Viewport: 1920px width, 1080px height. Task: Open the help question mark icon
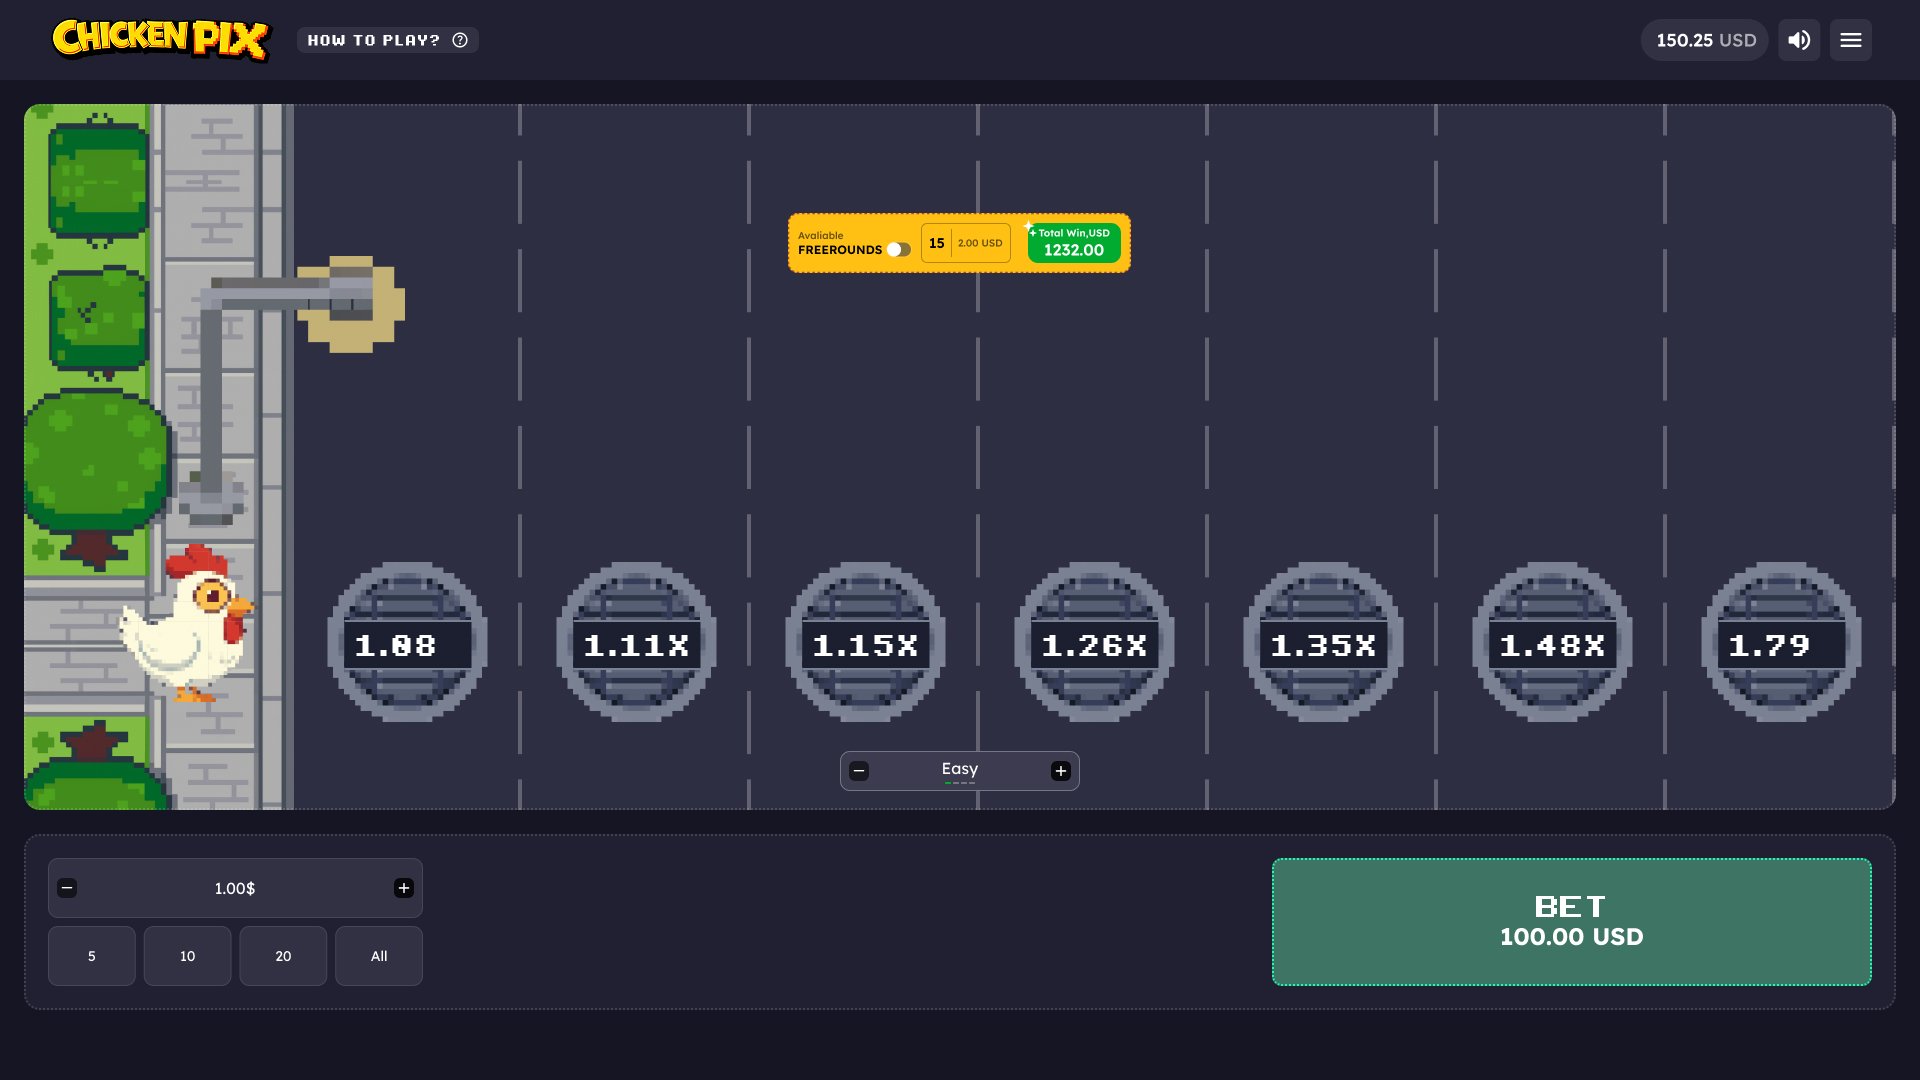click(460, 40)
